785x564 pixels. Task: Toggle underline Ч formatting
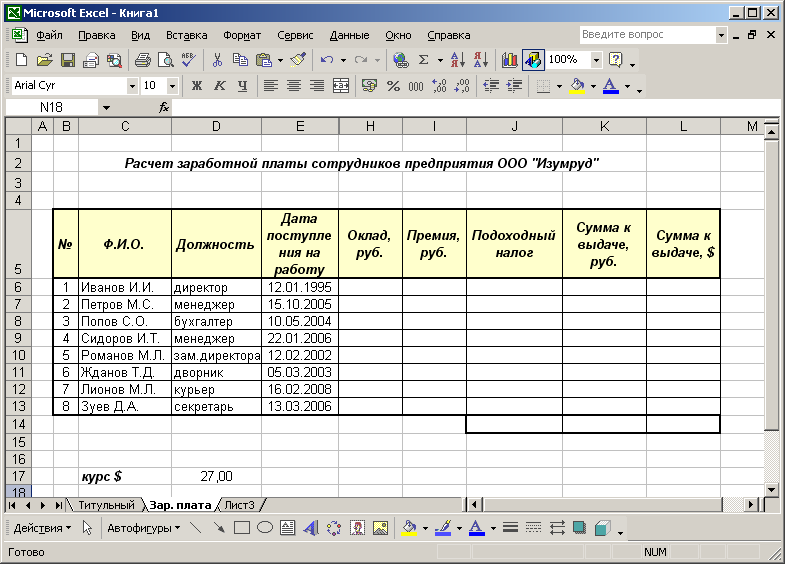coord(242,86)
